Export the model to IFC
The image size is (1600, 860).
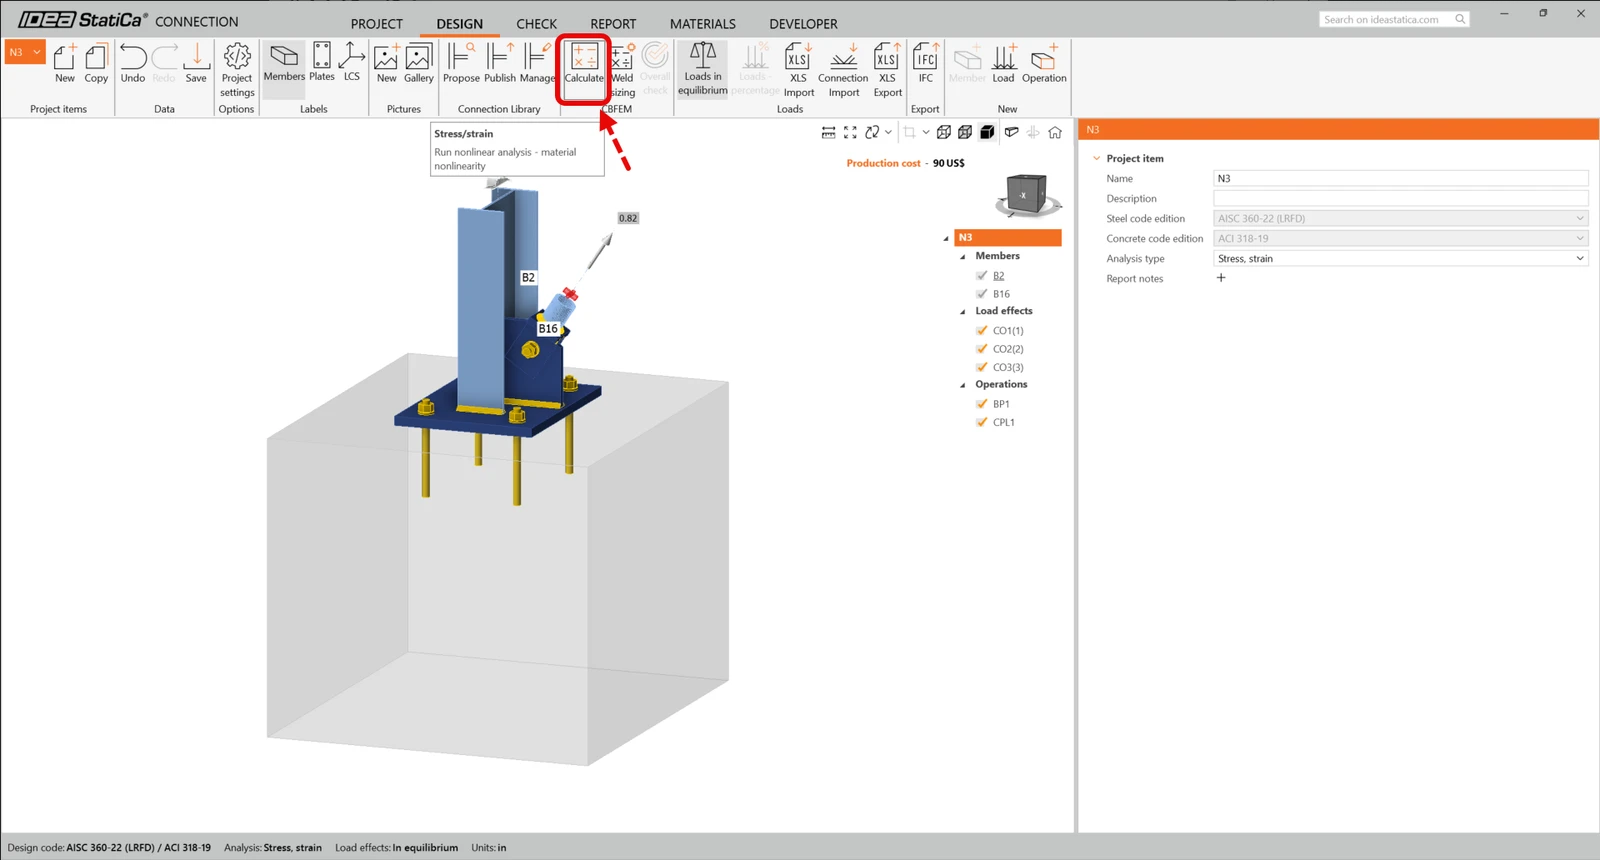[926, 63]
